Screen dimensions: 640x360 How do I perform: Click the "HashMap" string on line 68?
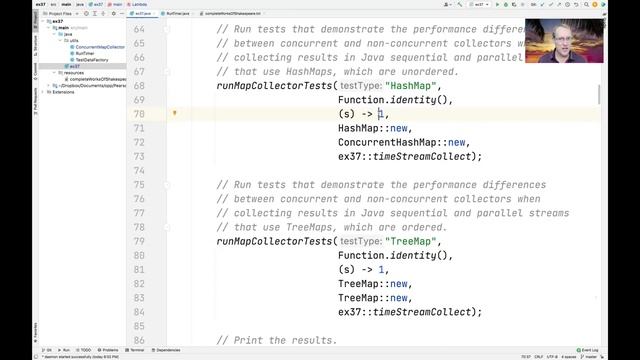tap(410, 86)
